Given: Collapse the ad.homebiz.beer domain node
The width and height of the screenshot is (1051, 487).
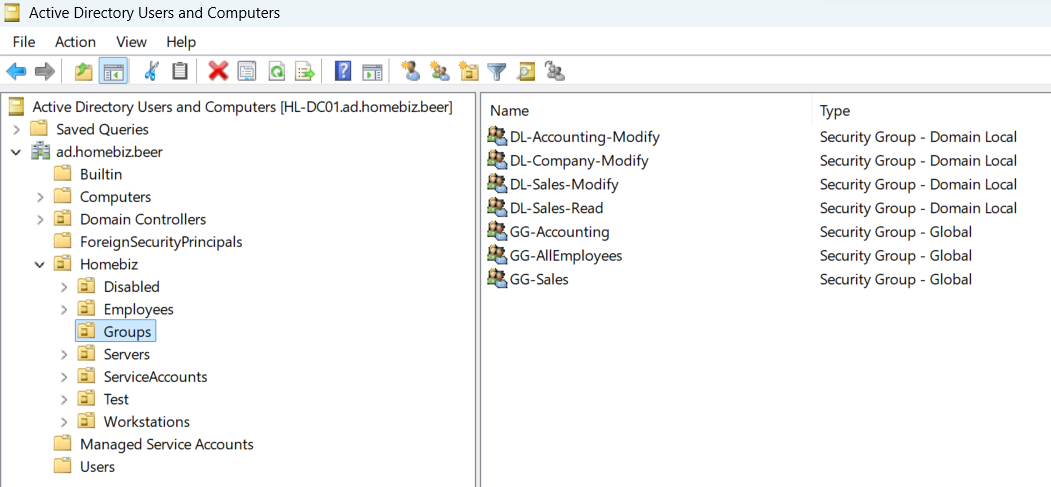Looking at the screenshot, I should click(16, 152).
